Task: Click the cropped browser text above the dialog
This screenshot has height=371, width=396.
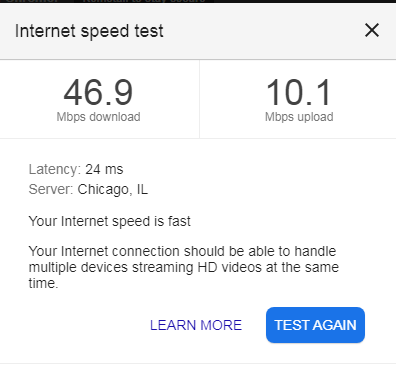Action: coord(106,1)
